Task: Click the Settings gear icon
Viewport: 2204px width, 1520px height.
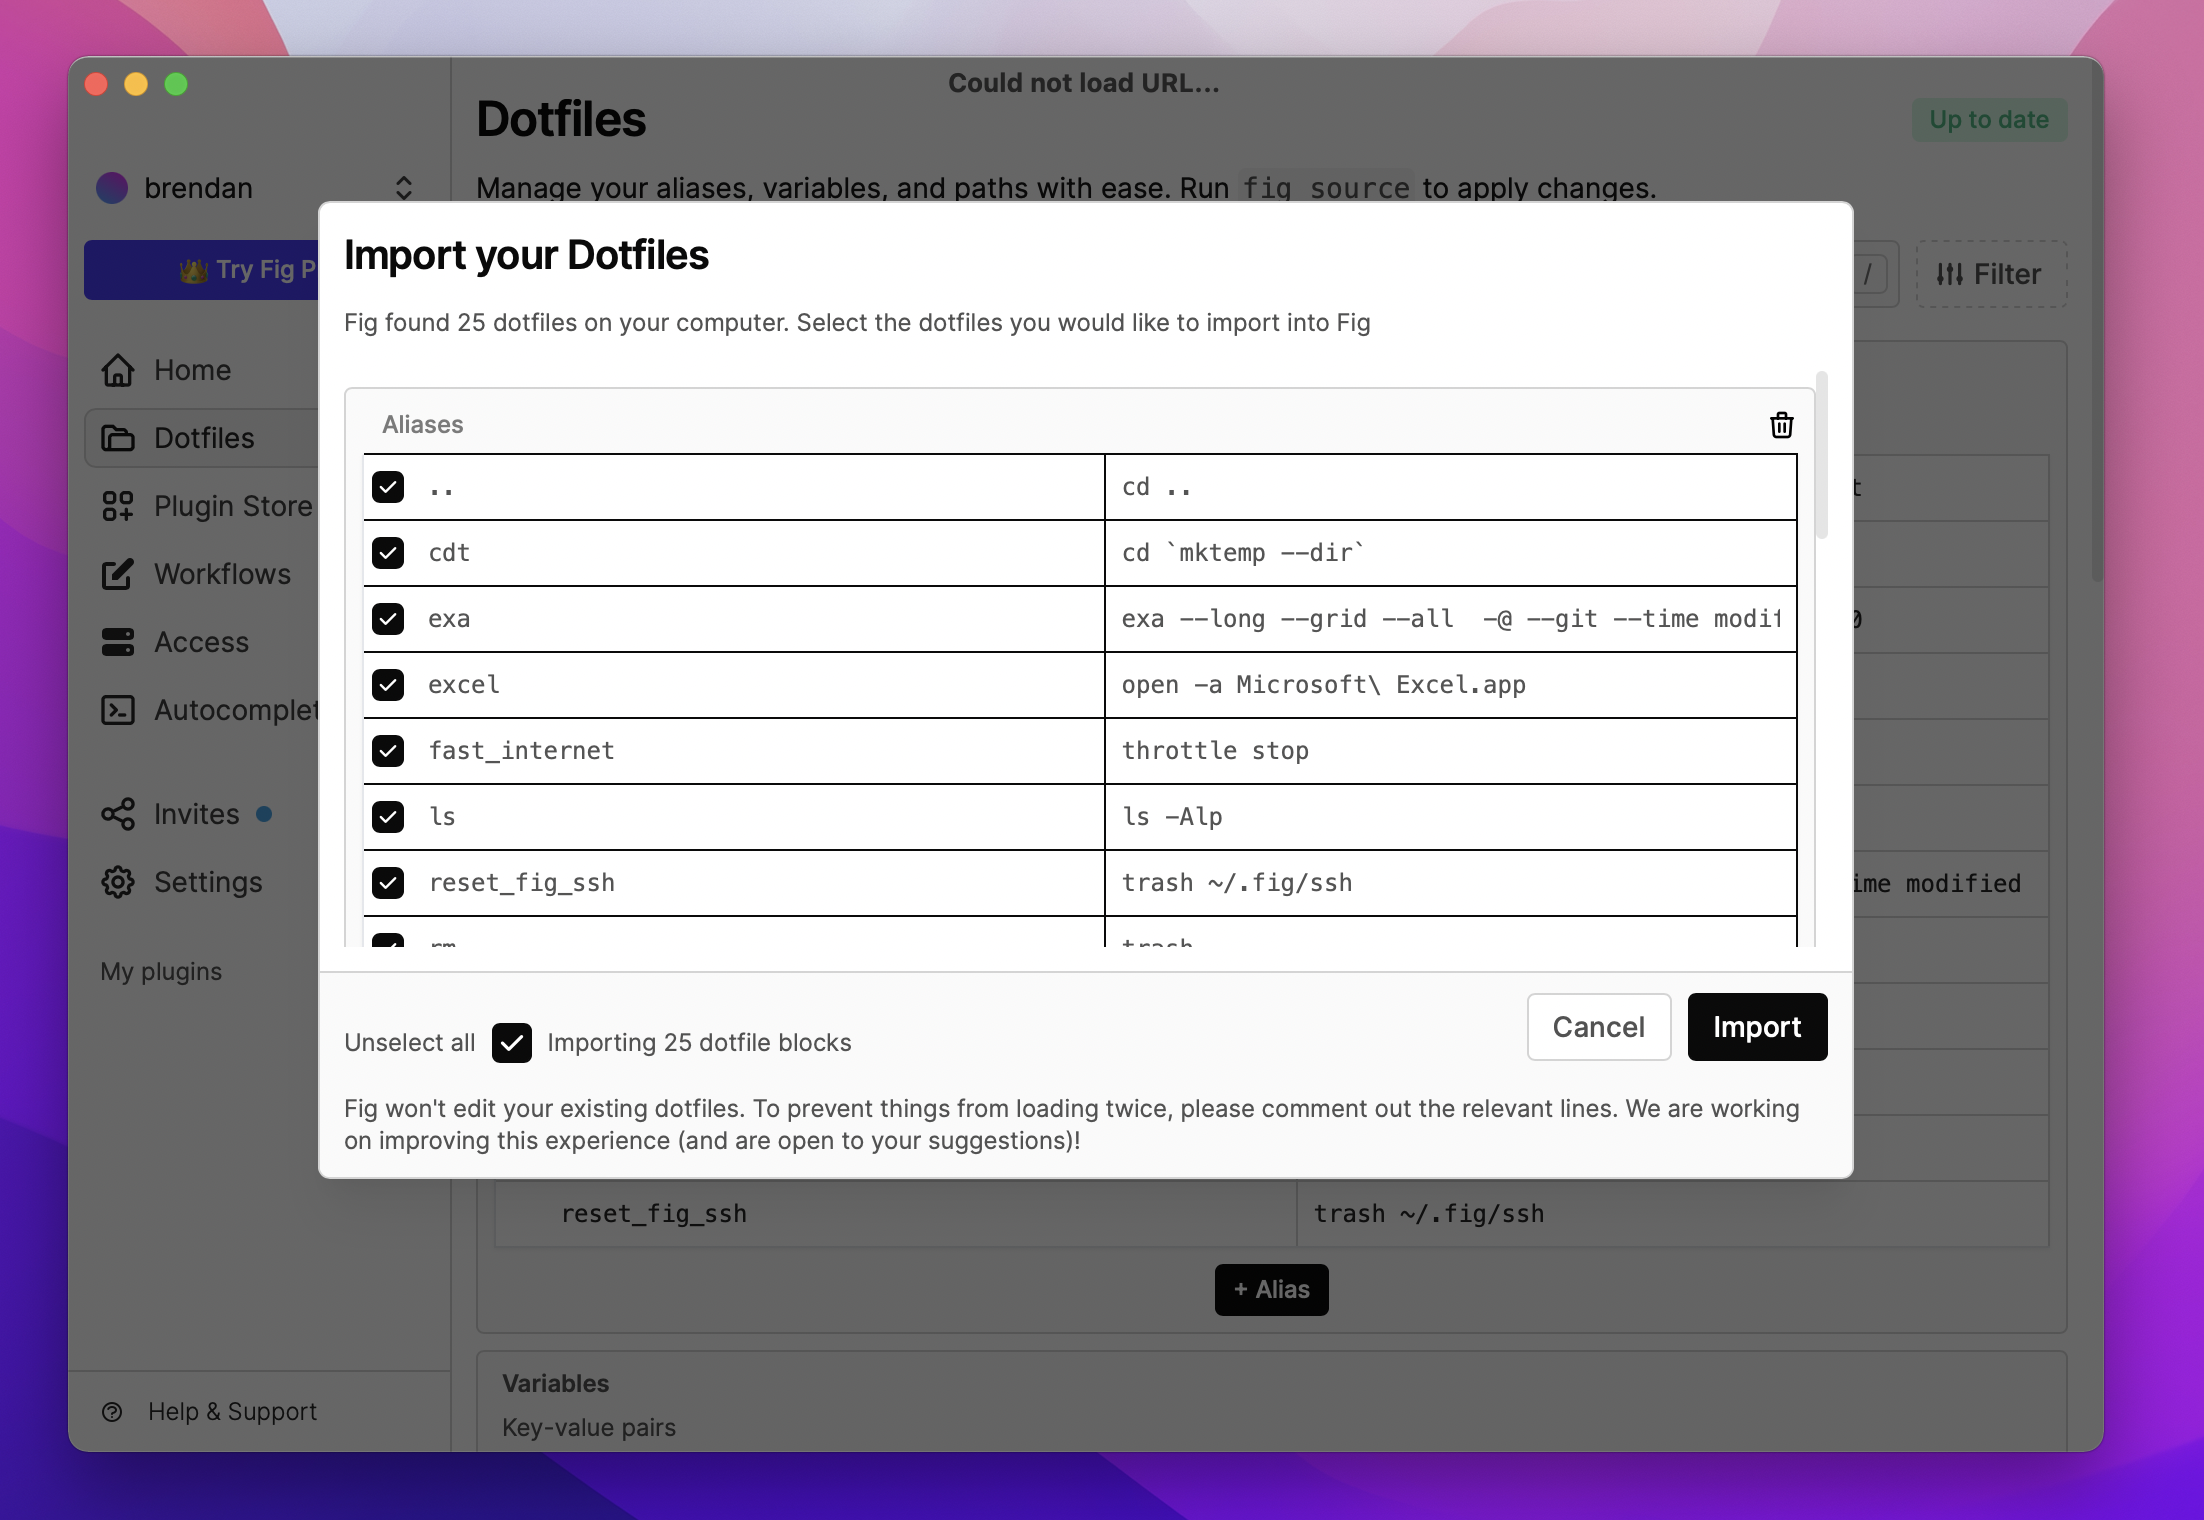Action: [x=118, y=882]
